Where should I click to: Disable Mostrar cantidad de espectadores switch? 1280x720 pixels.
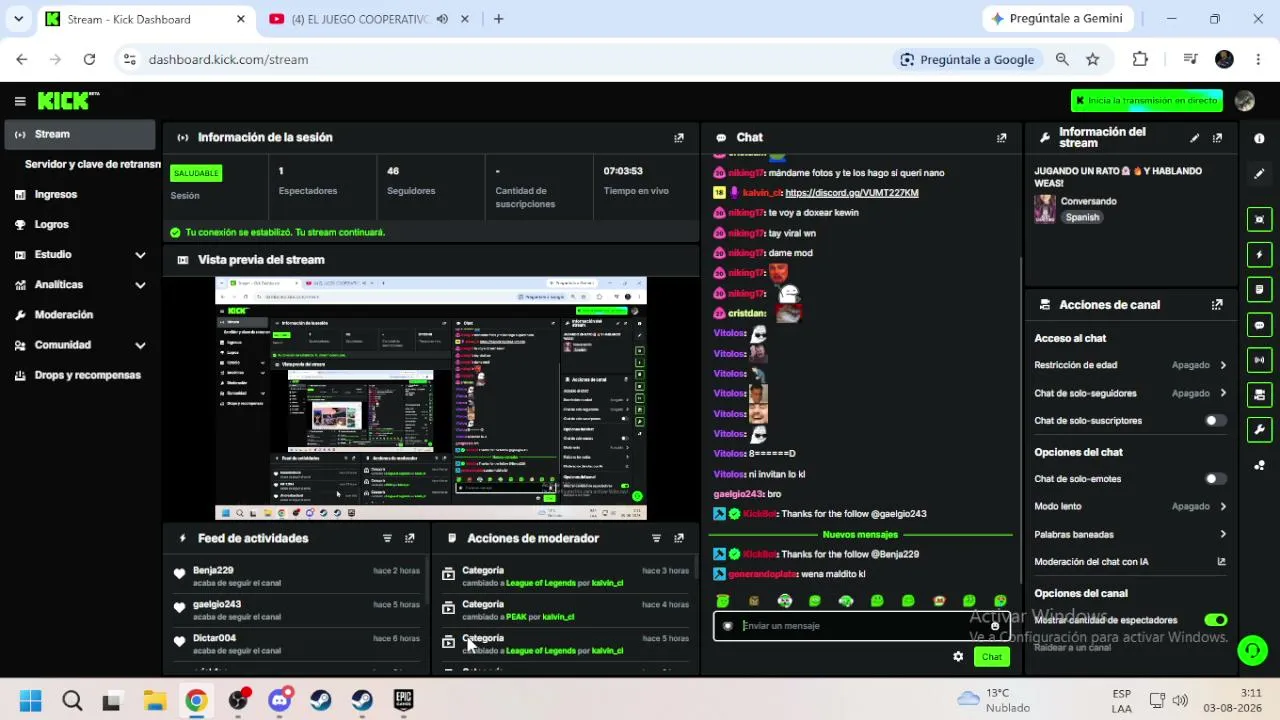click(1215, 621)
